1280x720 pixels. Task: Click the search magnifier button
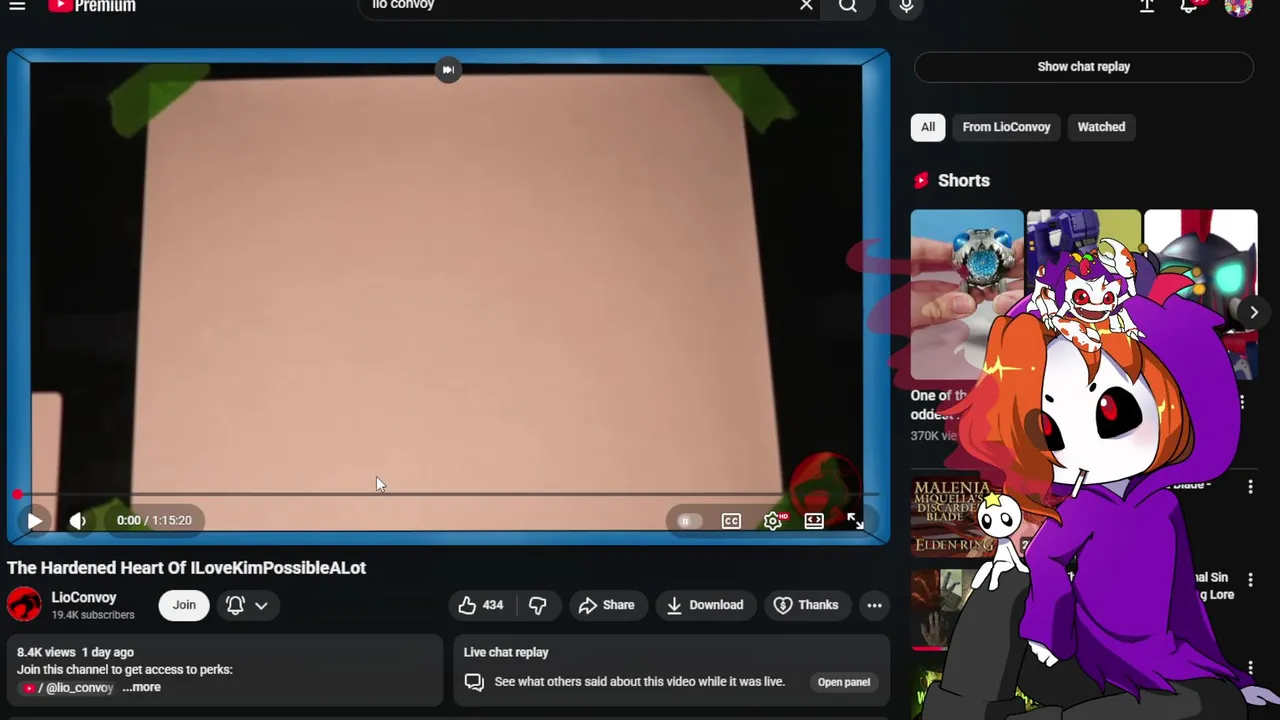tap(848, 6)
